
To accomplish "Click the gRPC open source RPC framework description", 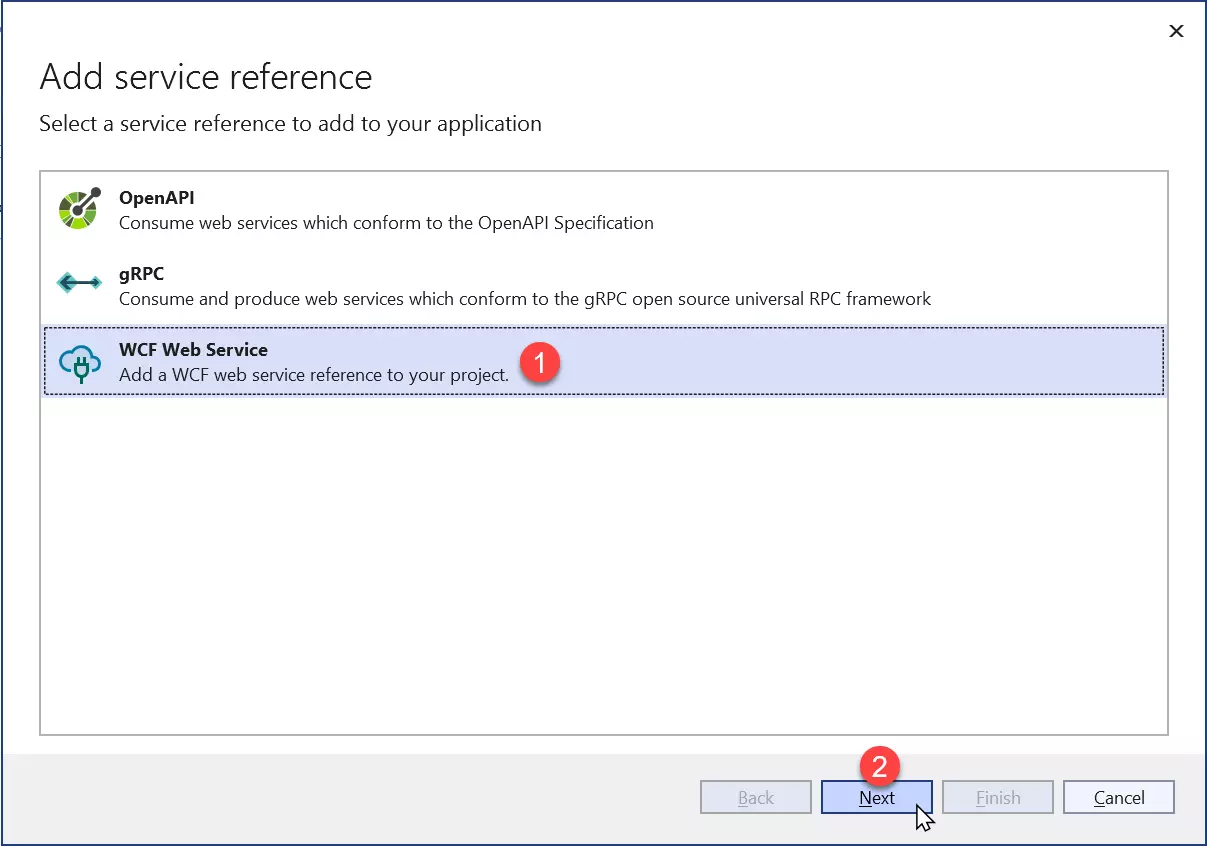I will (525, 299).
